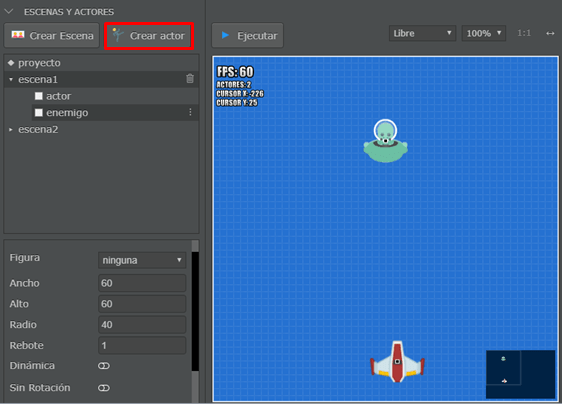Open the three-dot menu on enemigo row
Viewport: 562px width, 404px height.
[190, 112]
